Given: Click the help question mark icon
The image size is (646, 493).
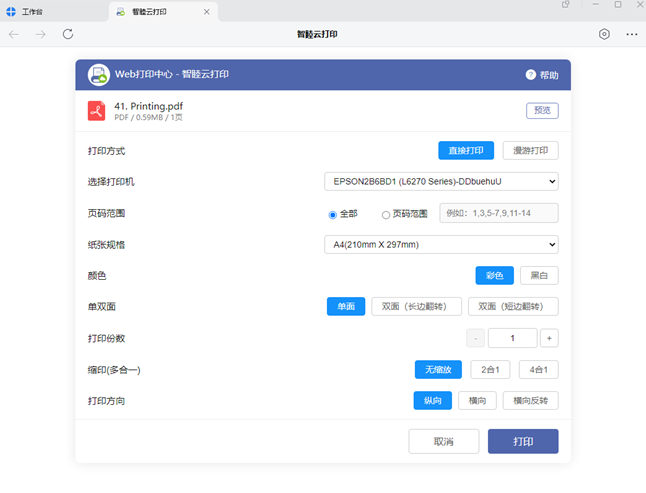Looking at the screenshot, I should [x=531, y=75].
